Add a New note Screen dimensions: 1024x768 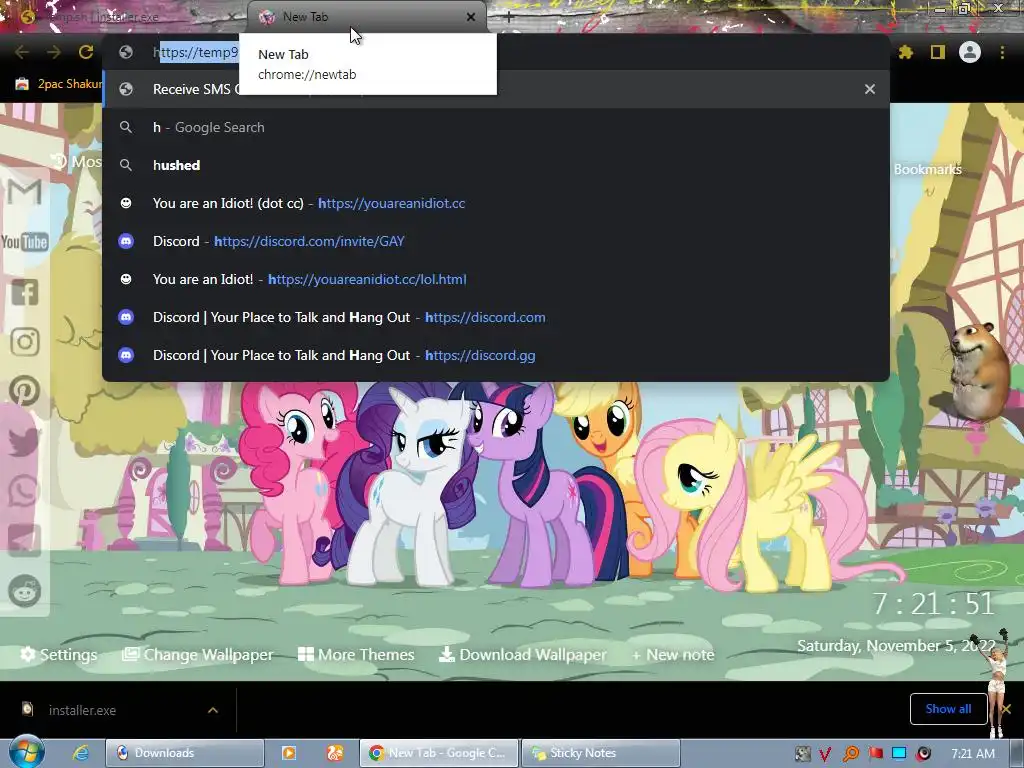click(x=673, y=654)
